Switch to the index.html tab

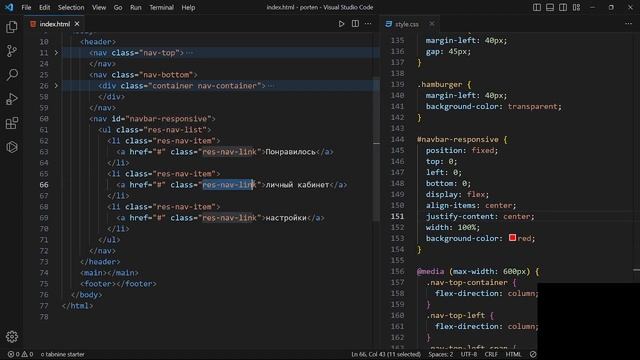pos(55,24)
